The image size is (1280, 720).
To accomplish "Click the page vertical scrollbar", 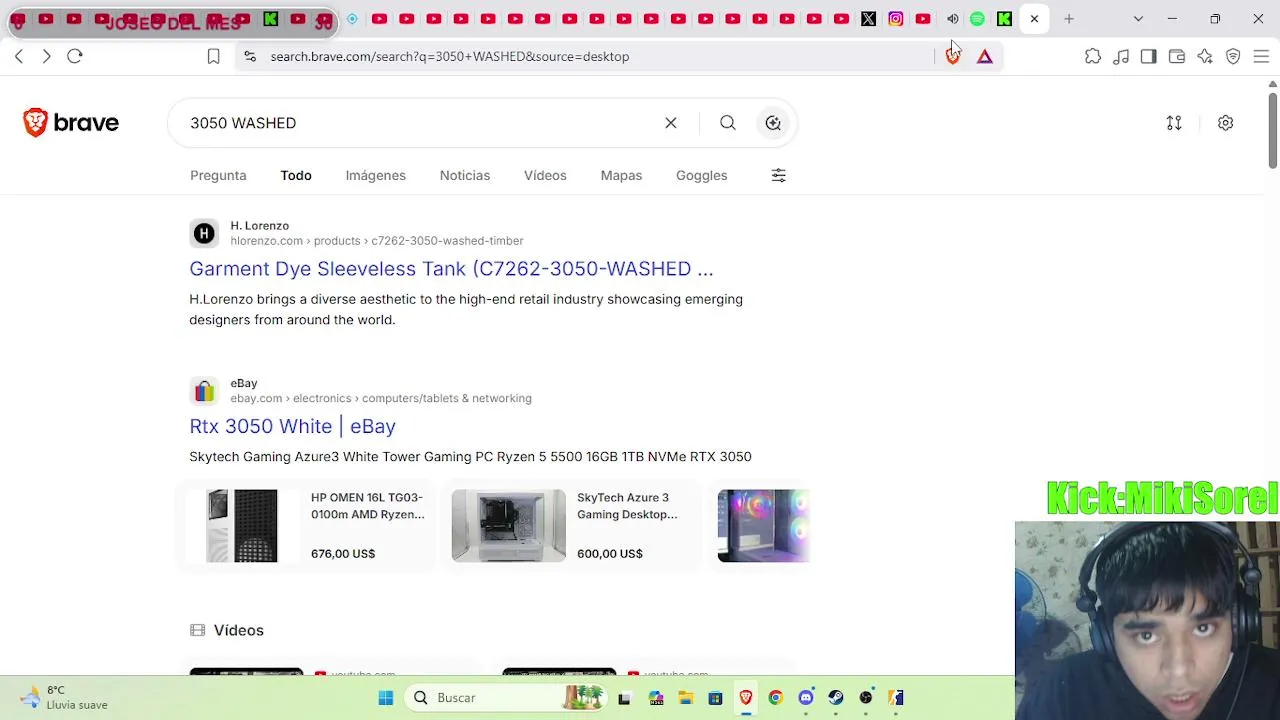I will 1272,130.
